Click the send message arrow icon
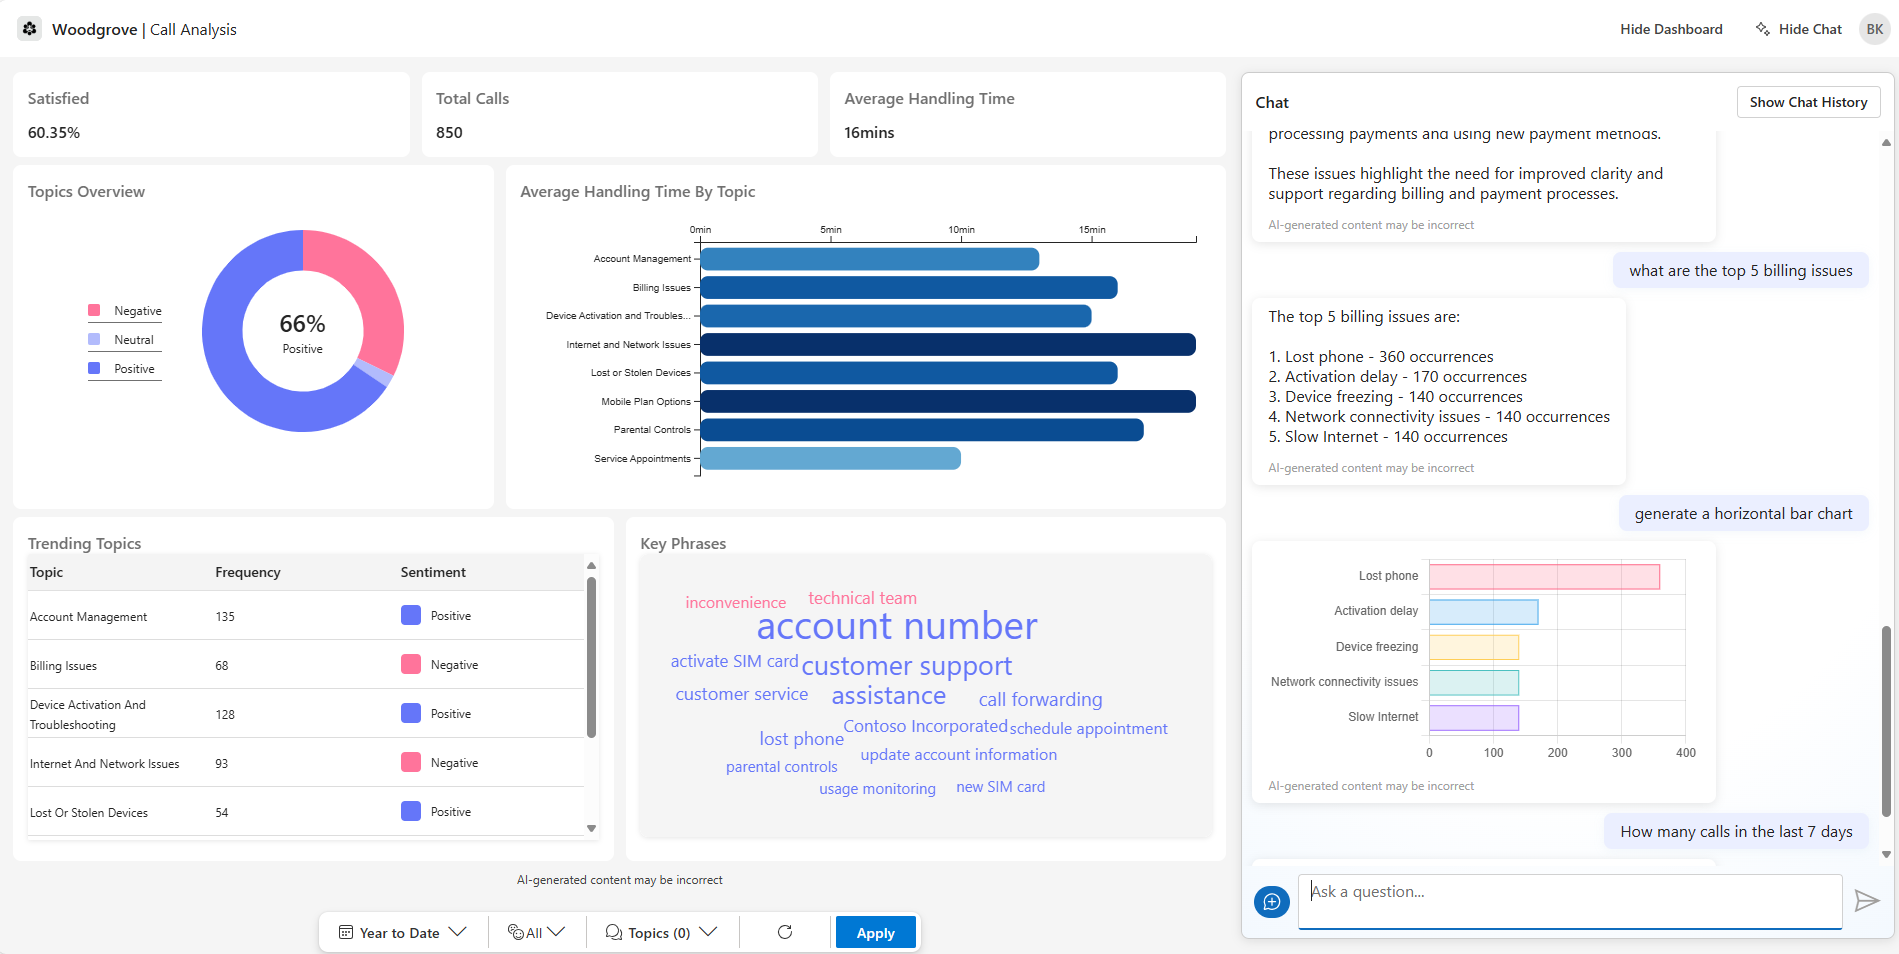The width and height of the screenshot is (1899, 954). 1866,901
